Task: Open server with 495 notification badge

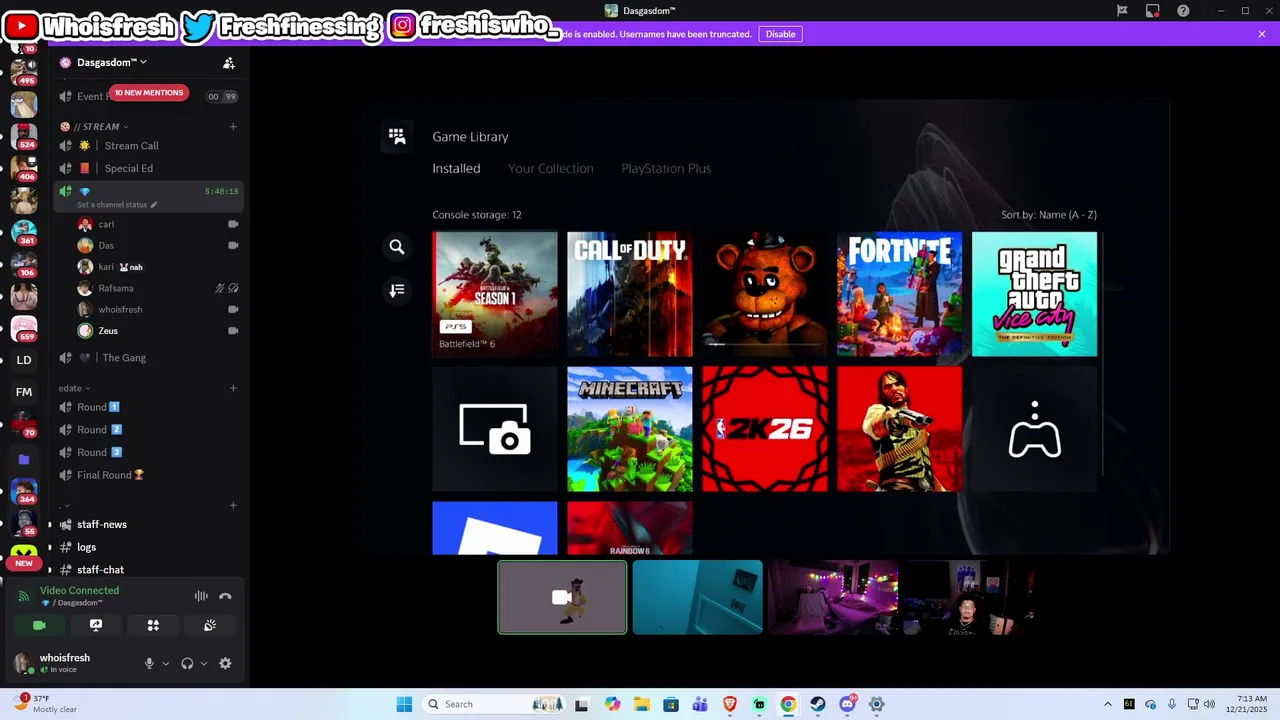Action: [24, 72]
